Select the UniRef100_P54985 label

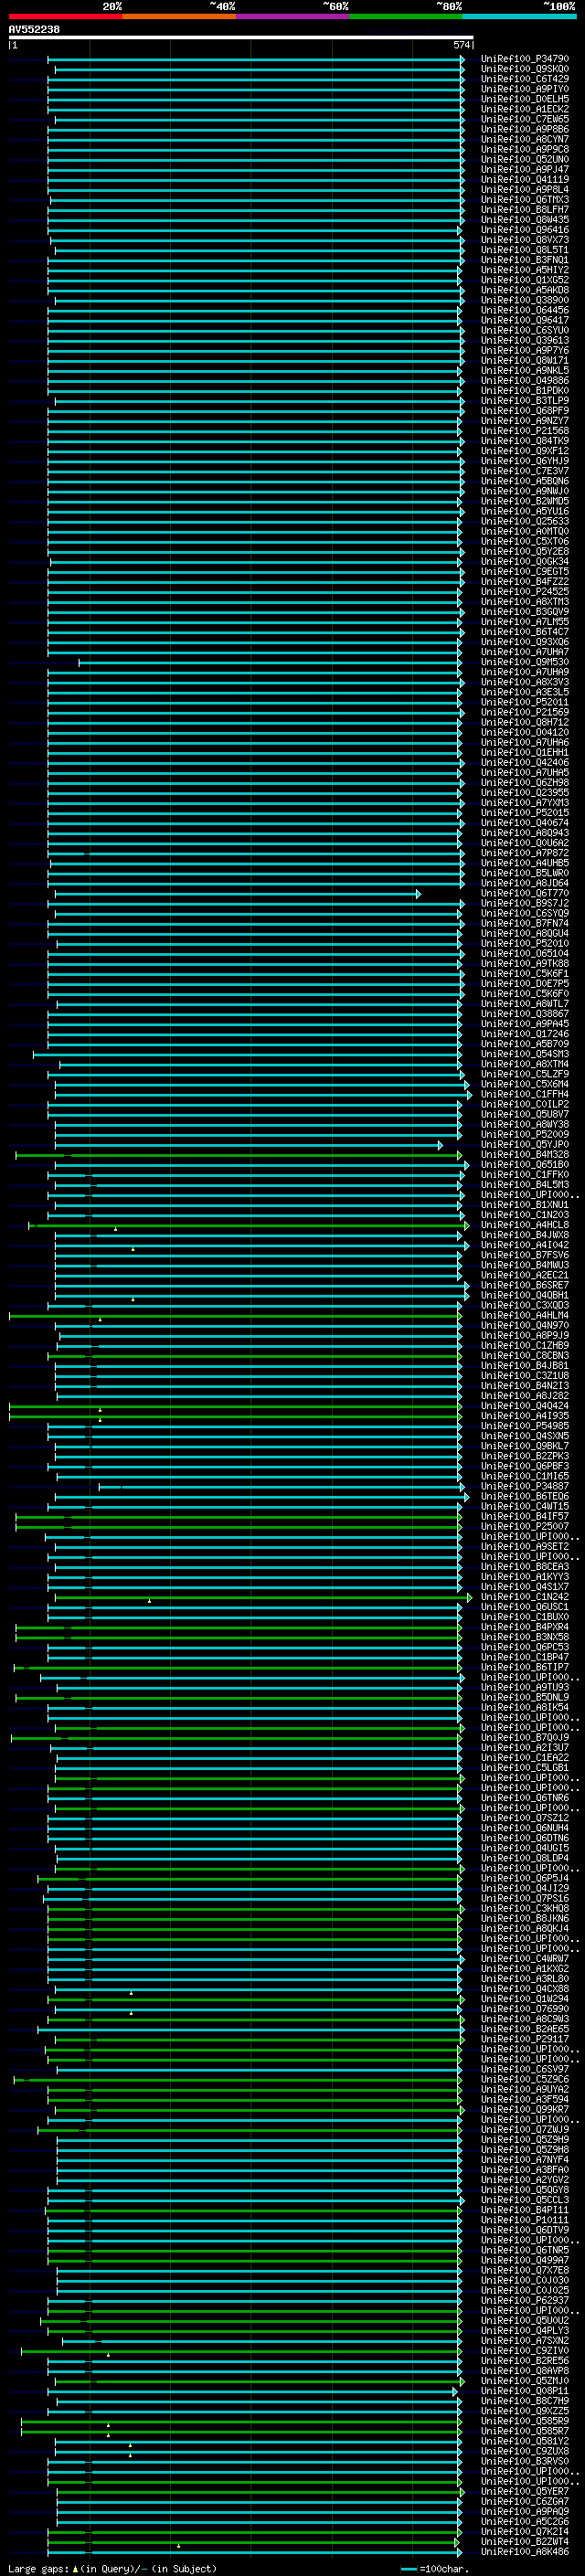tap(524, 1426)
